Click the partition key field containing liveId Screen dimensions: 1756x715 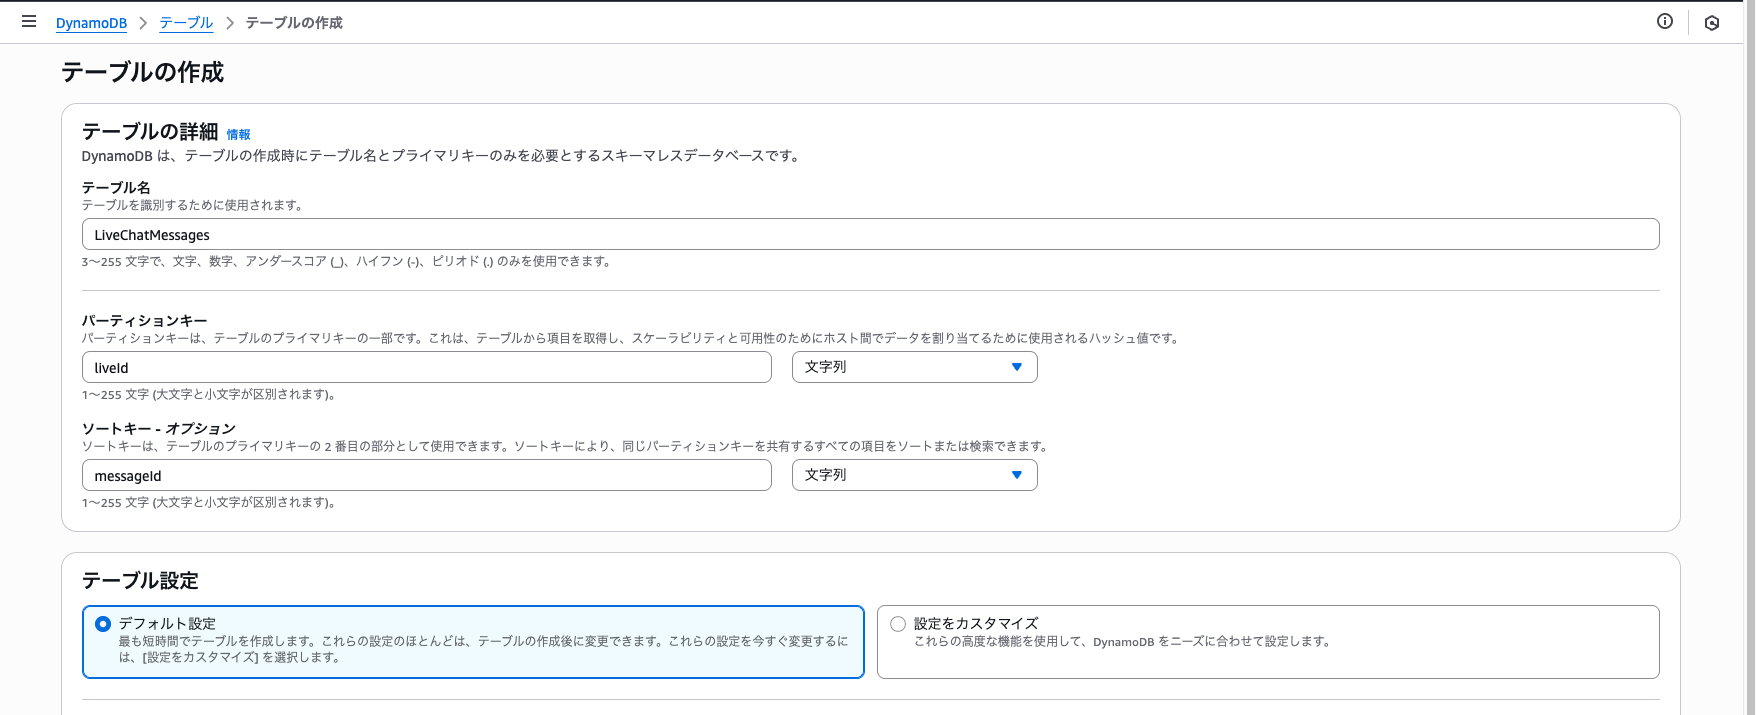(426, 367)
